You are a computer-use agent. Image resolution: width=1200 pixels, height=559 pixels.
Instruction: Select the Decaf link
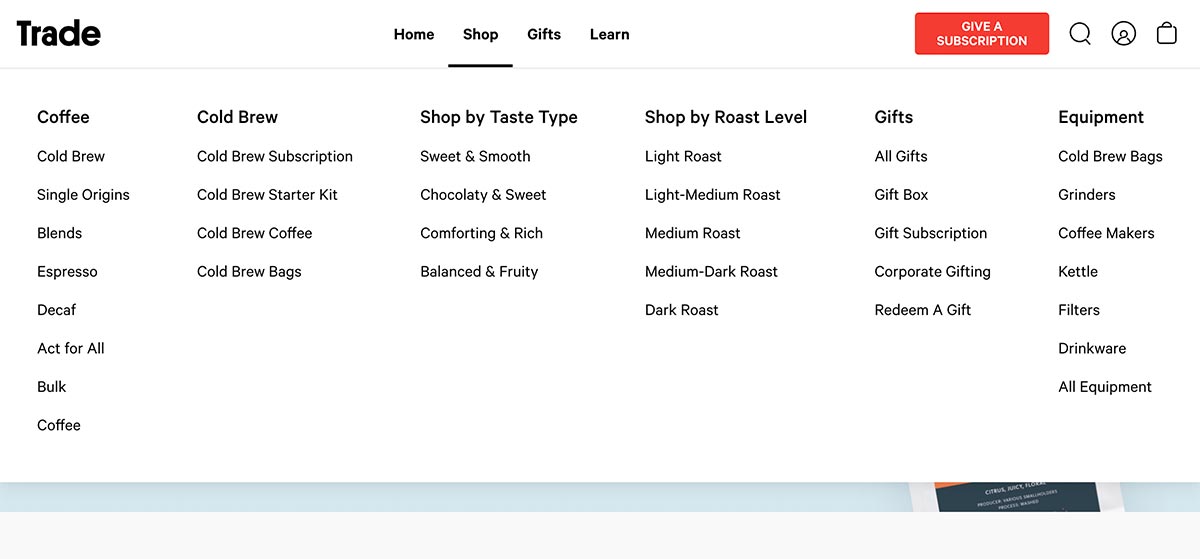tap(56, 310)
